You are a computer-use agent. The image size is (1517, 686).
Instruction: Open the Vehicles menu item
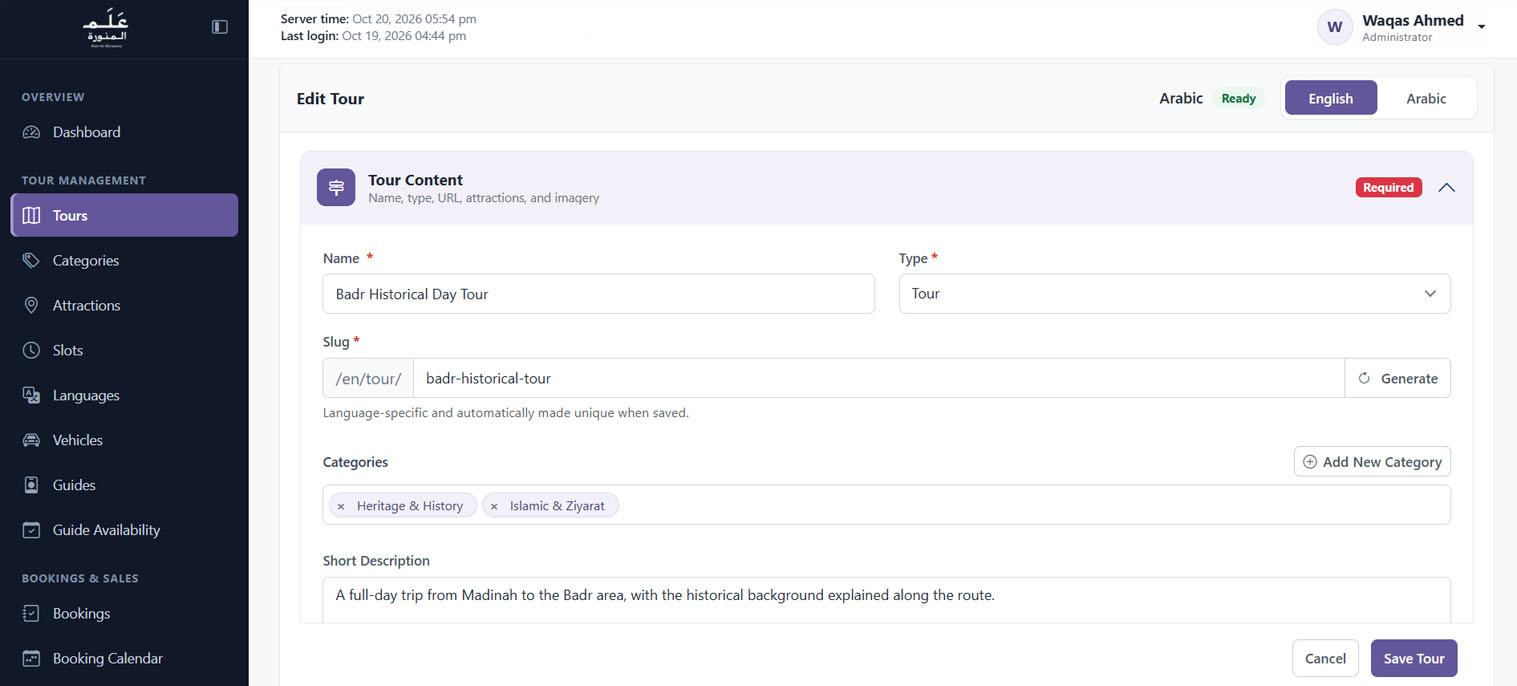pos(124,440)
